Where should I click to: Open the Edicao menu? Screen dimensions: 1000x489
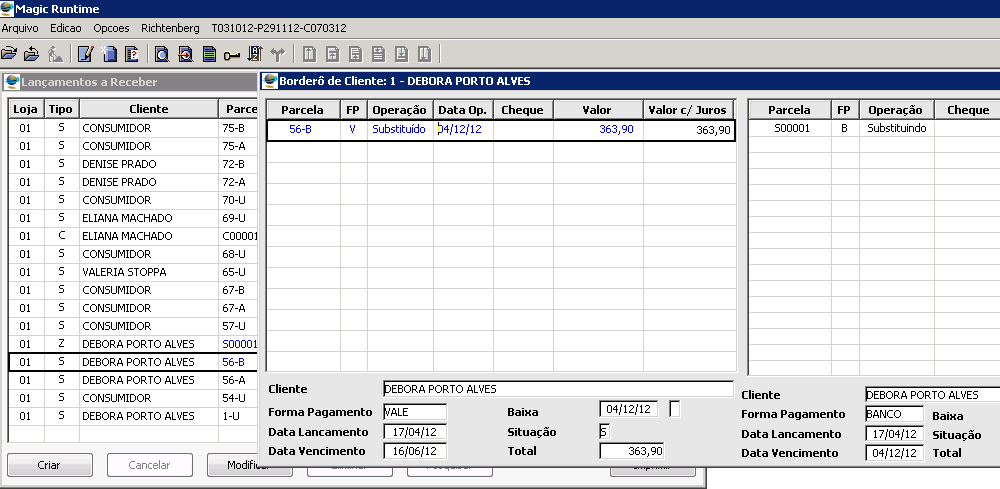pos(66,28)
